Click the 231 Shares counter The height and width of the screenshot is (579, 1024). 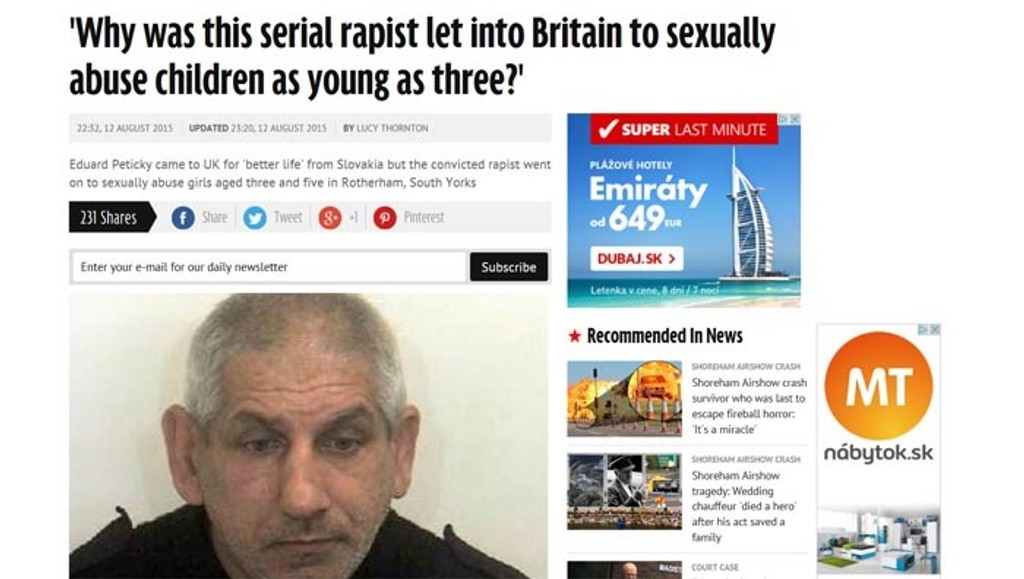[x=112, y=217]
